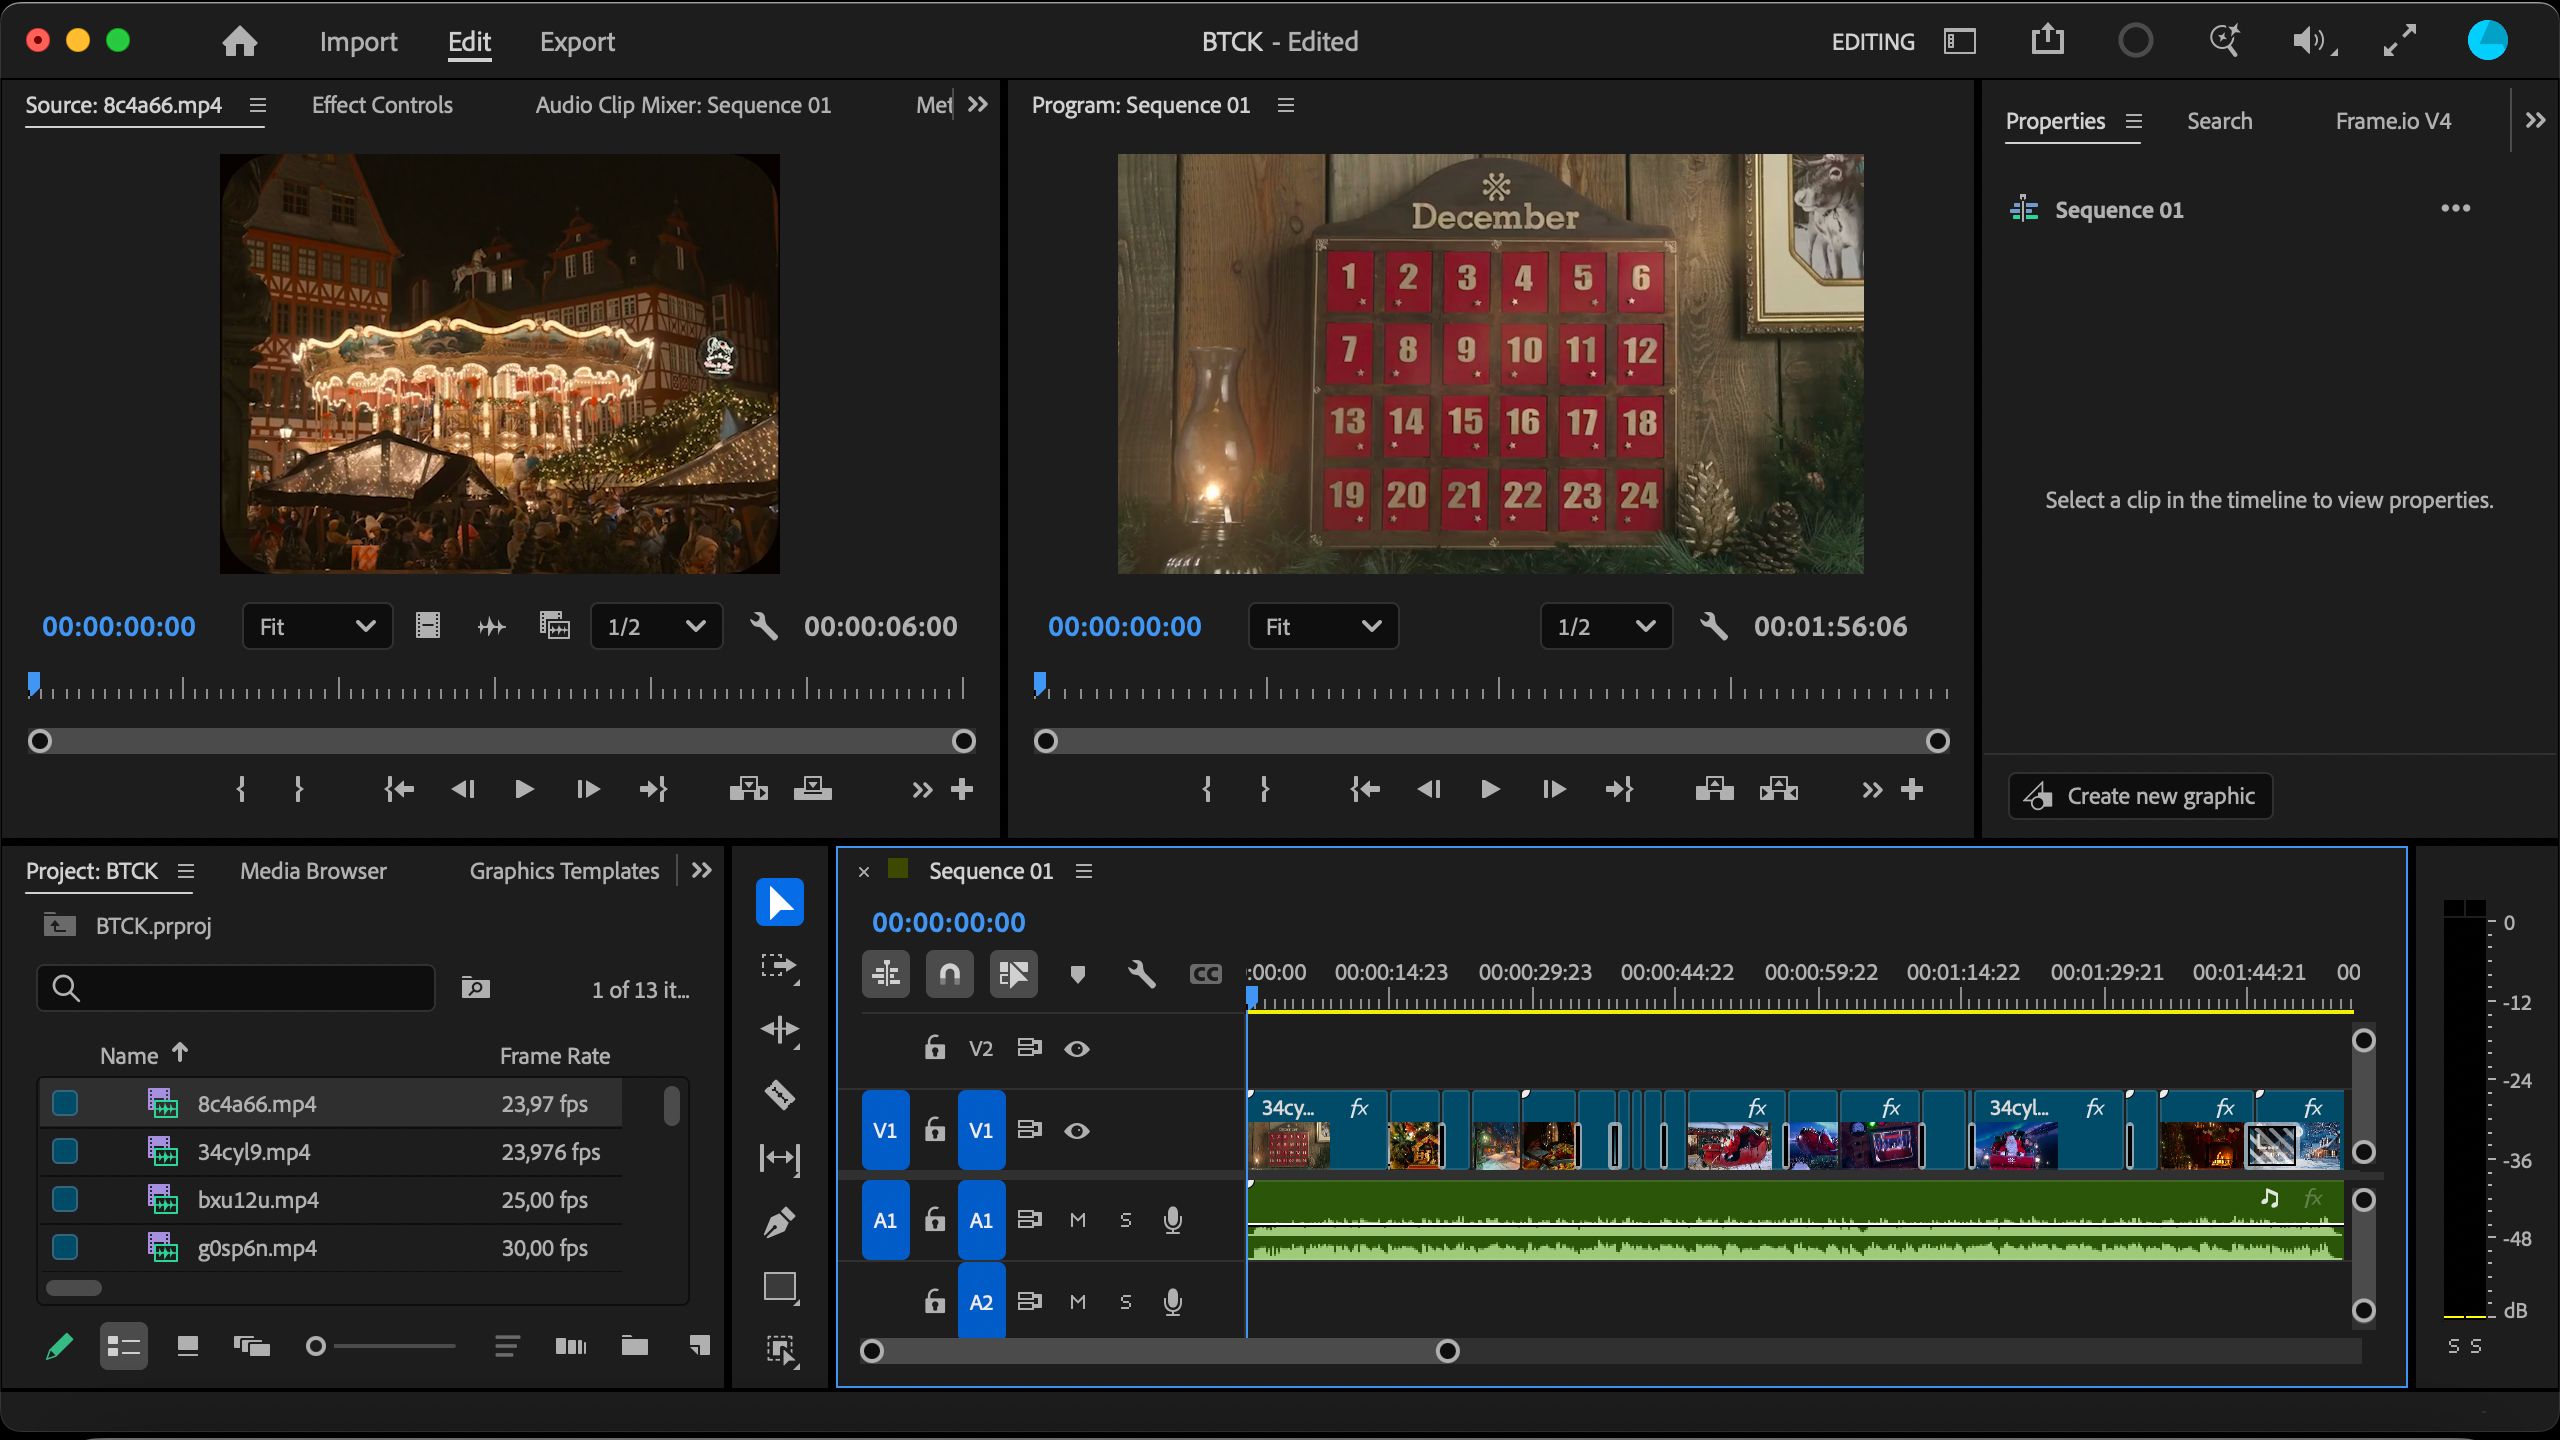The image size is (2560, 1440).
Task: Open Source monitor Fit zoom dropdown
Action: coord(317,627)
